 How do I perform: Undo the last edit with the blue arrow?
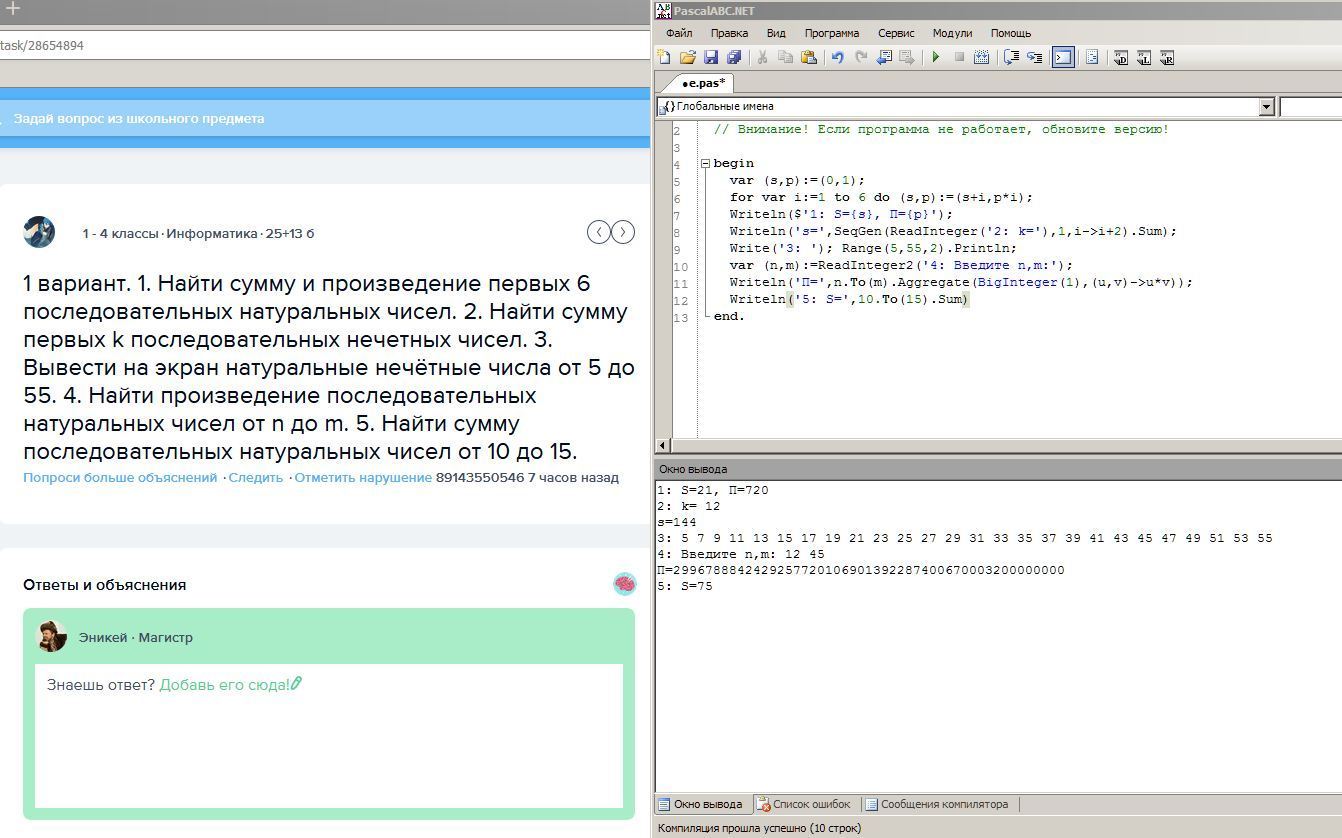pos(838,58)
